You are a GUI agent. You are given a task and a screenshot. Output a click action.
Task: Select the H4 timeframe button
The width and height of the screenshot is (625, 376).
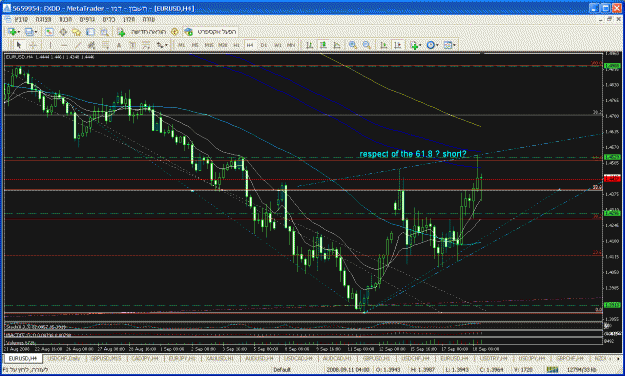click(x=250, y=45)
